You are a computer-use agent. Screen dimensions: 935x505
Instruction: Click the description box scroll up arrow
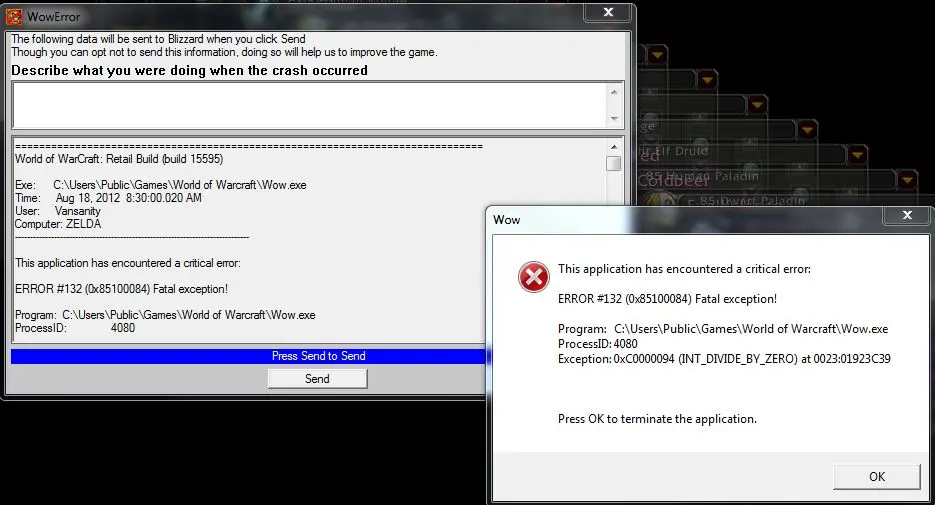click(614, 92)
